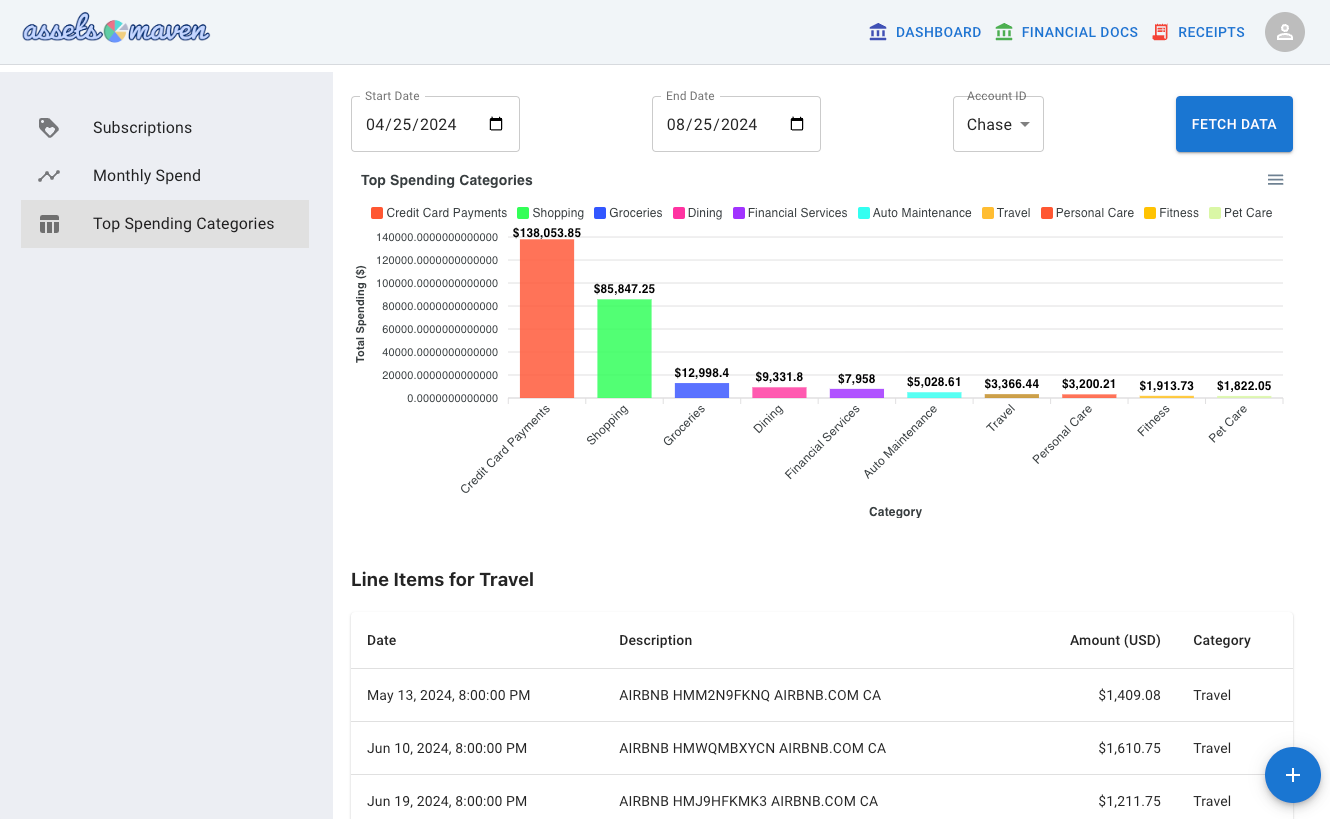The width and height of the screenshot is (1330, 819).
Task: Open the chart hamburger menu icon
Action: [1275, 180]
